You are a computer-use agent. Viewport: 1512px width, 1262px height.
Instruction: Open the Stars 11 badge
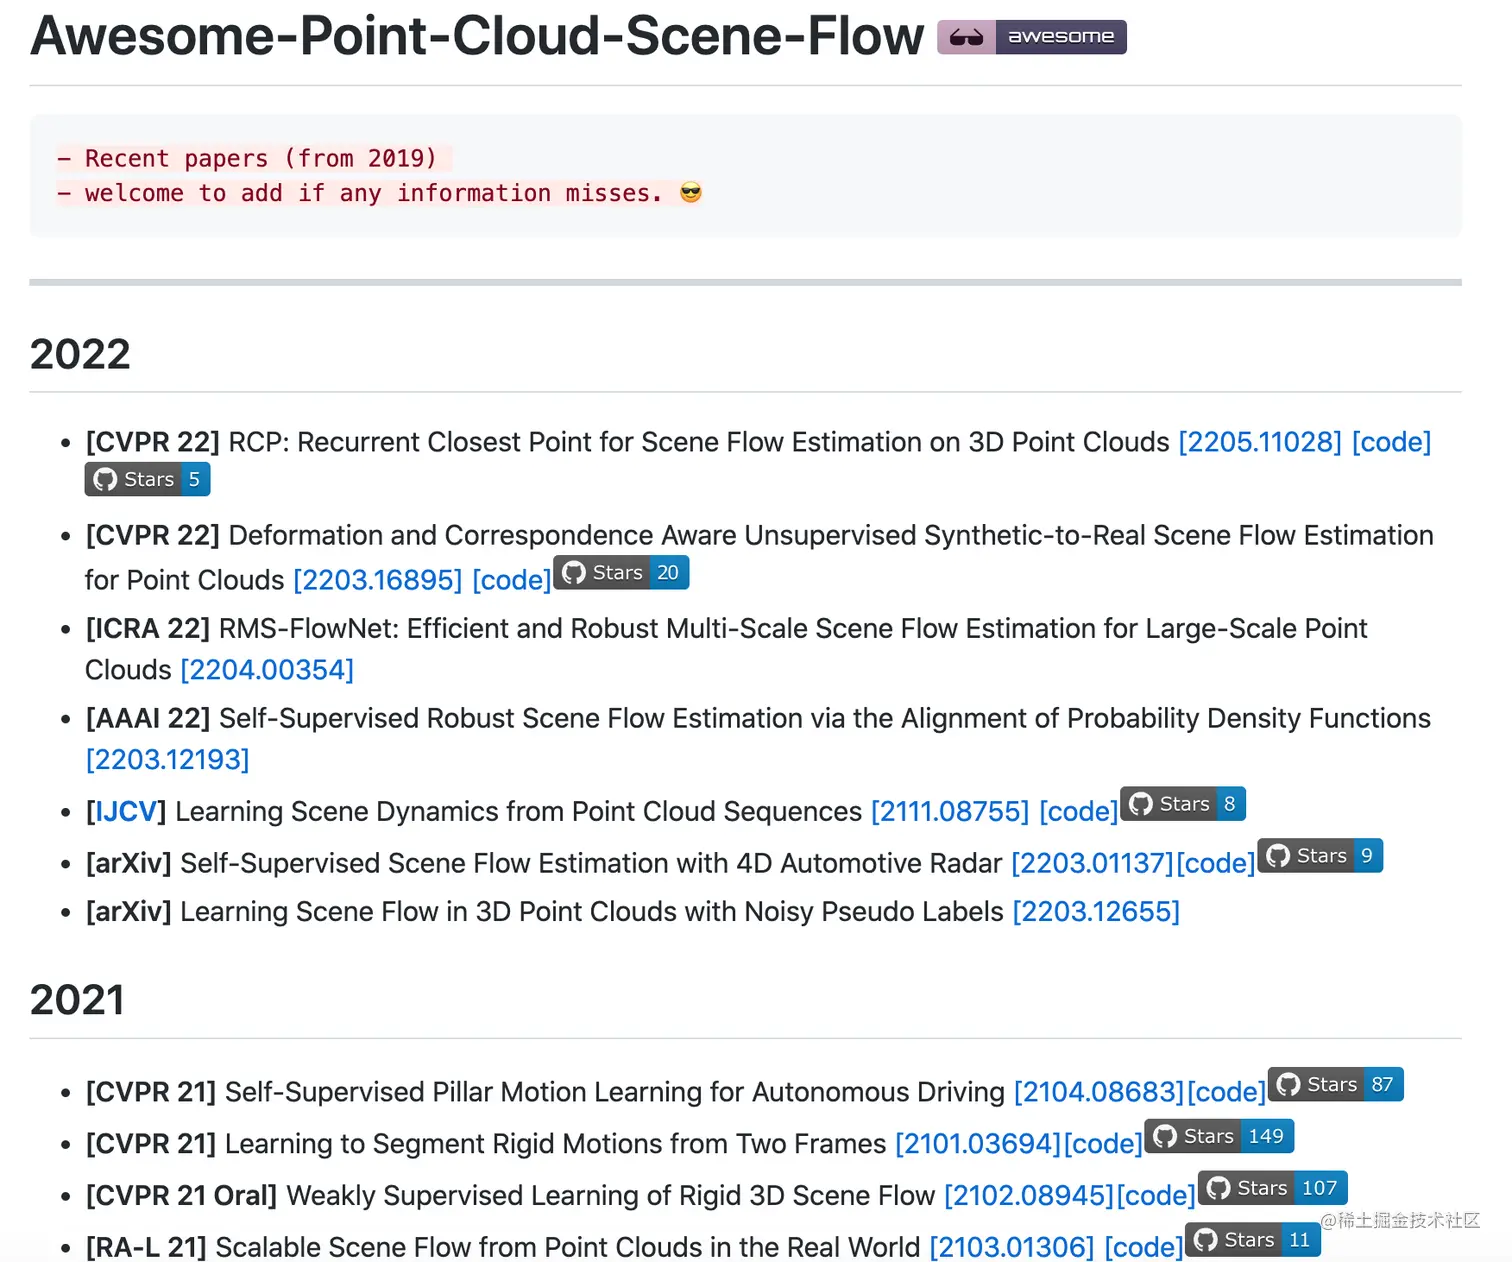1253,1239
